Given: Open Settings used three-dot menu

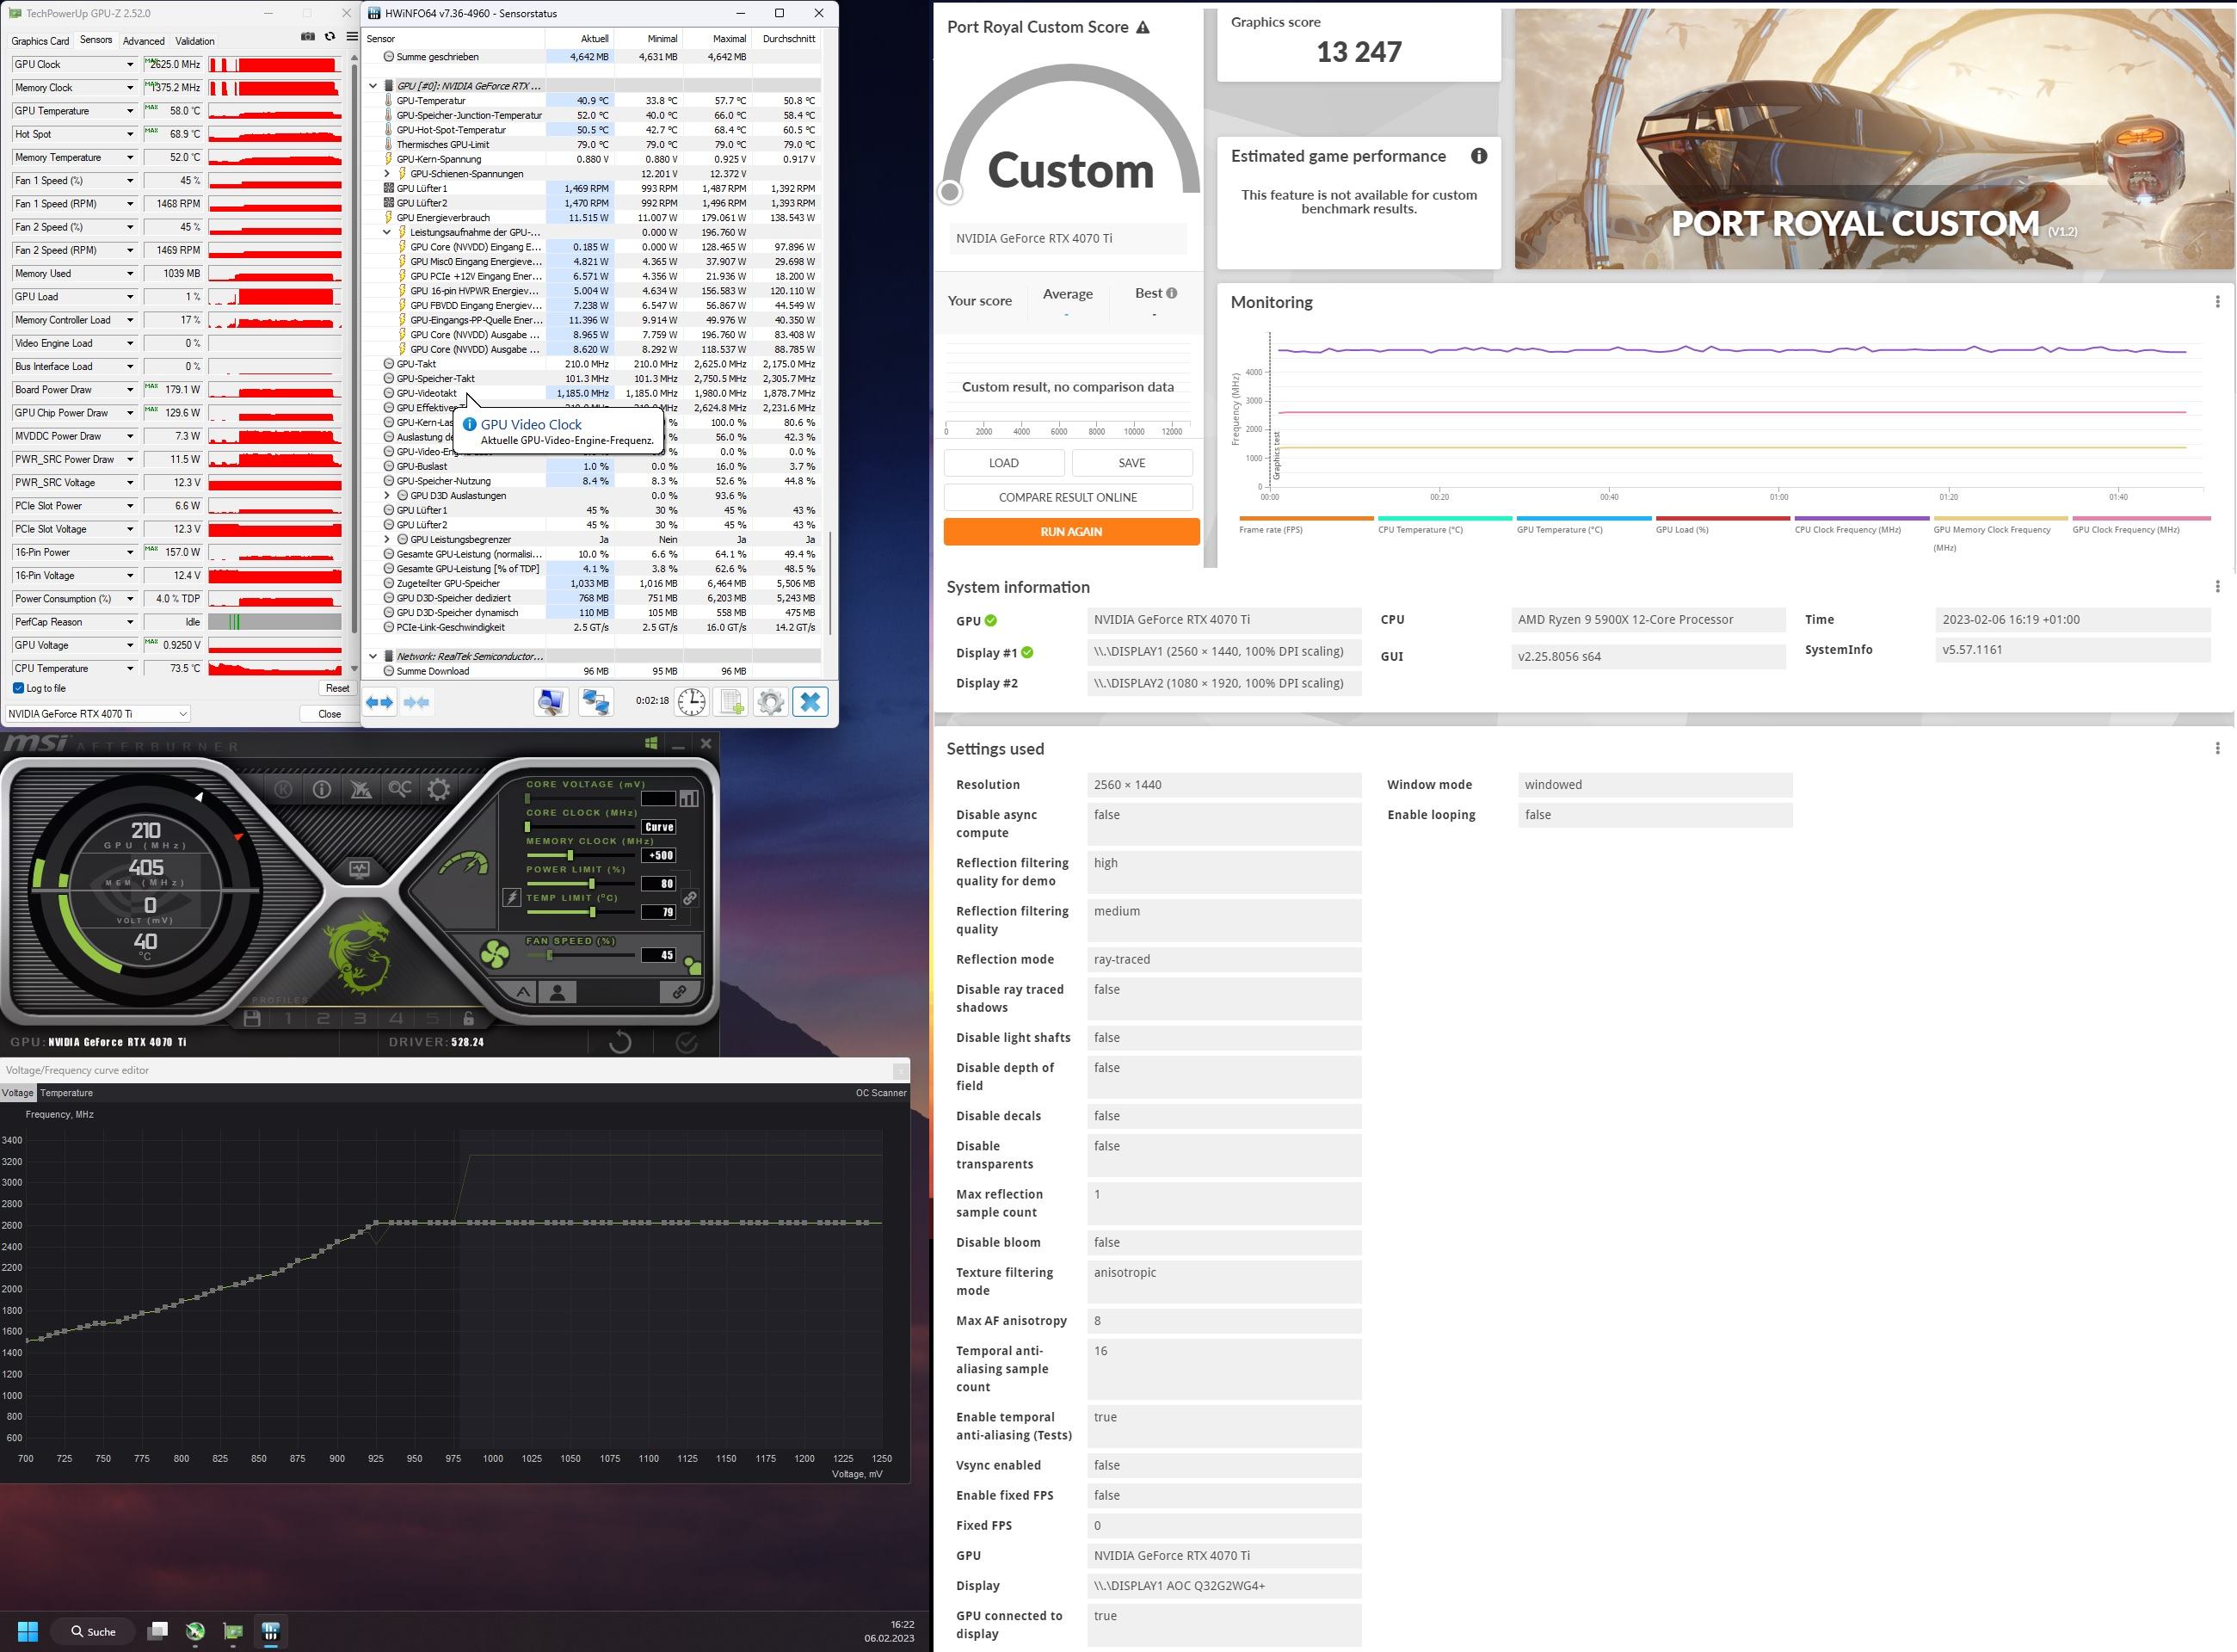Looking at the screenshot, I should click(2217, 749).
